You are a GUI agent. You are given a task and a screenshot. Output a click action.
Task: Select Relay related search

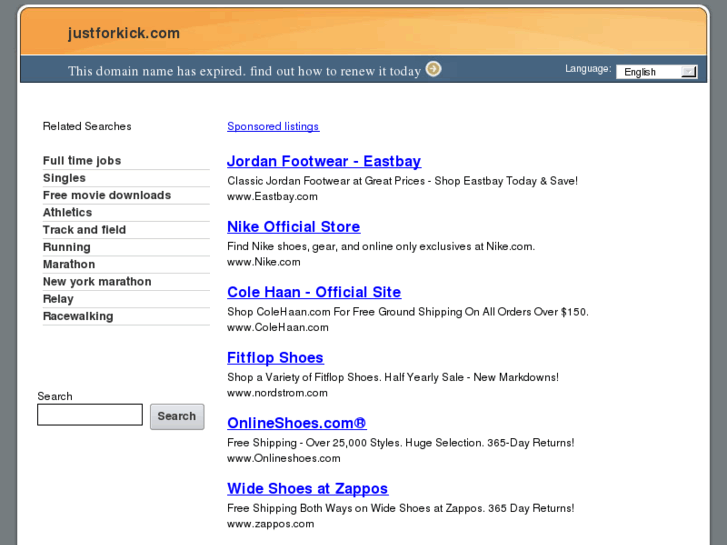58,299
